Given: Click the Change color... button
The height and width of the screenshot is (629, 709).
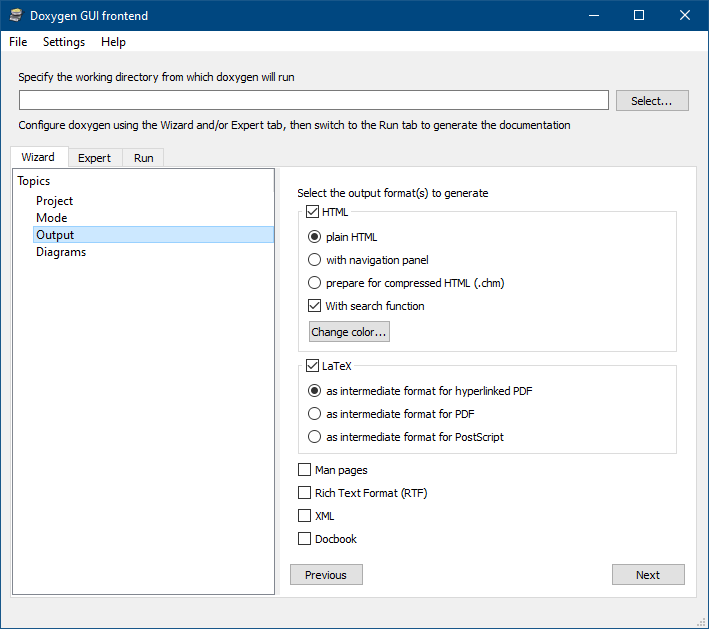Looking at the screenshot, I should tap(349, 332).
